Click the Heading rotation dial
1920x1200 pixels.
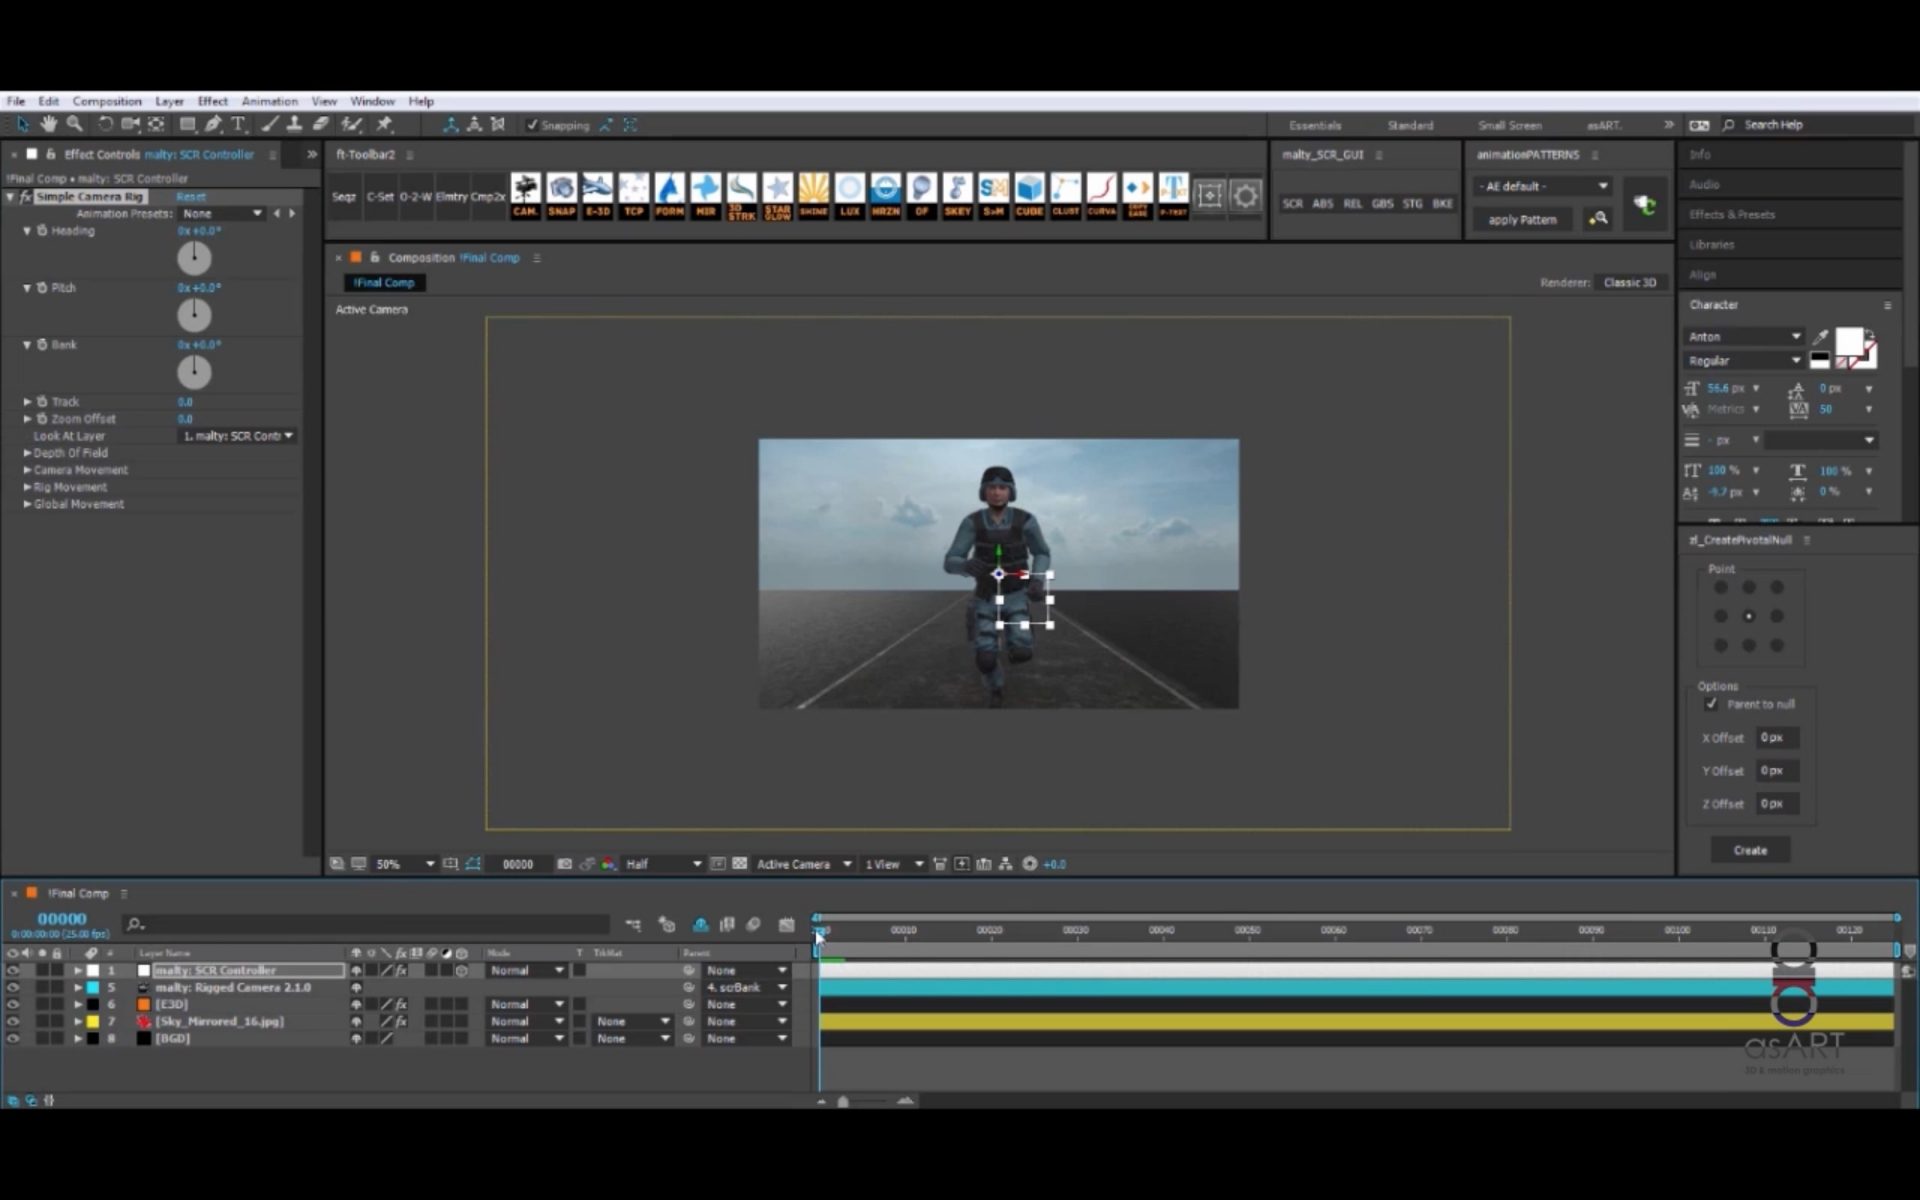click(194, 258)
